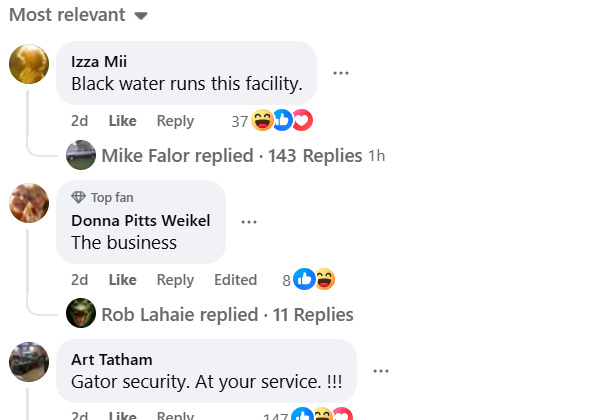This screenshot has height=420, width=589.
Task: Like Donna Pitts Weikel's comment
Action: (x=122, y=280)
